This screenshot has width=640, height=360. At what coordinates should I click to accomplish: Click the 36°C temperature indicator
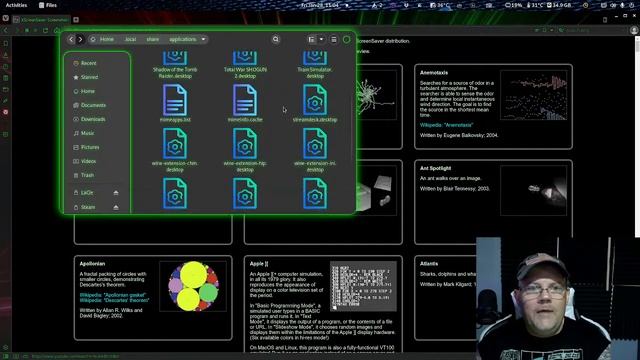pos(440,5)
